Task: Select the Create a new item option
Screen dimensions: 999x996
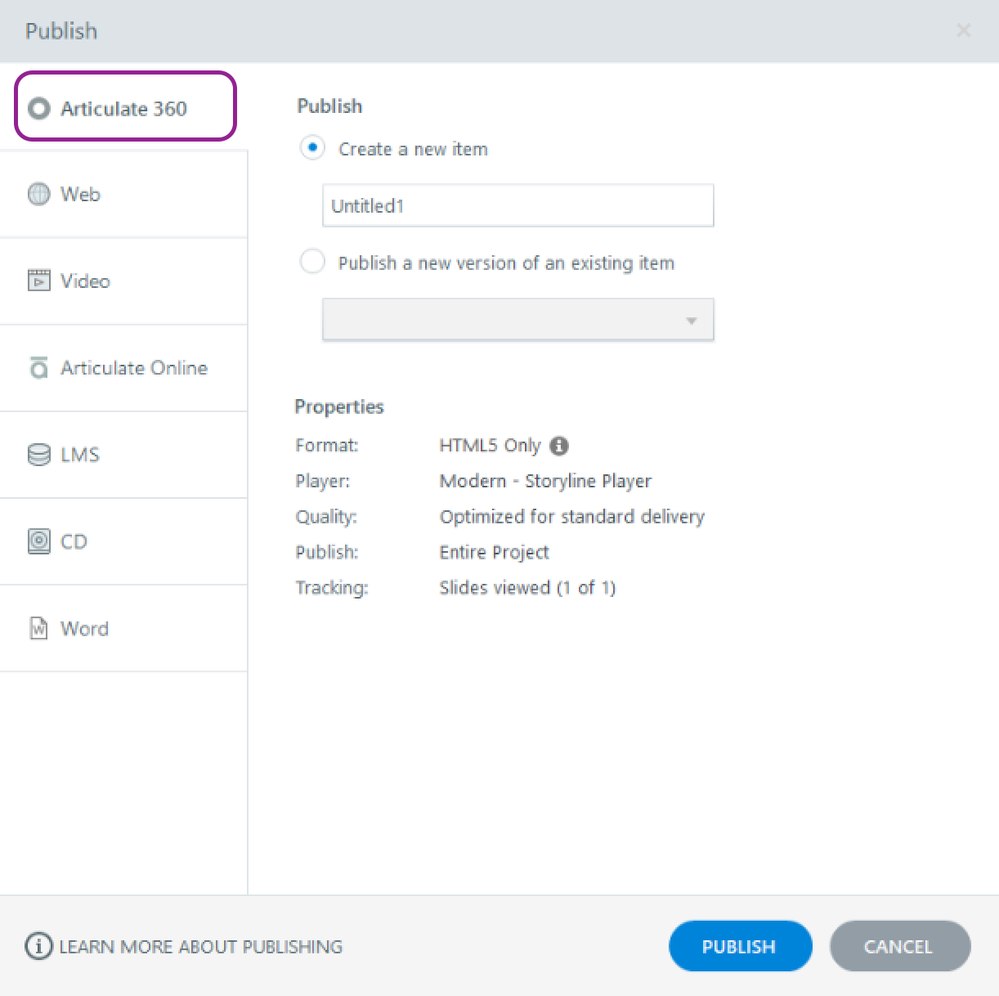Action: pos(313,148)
